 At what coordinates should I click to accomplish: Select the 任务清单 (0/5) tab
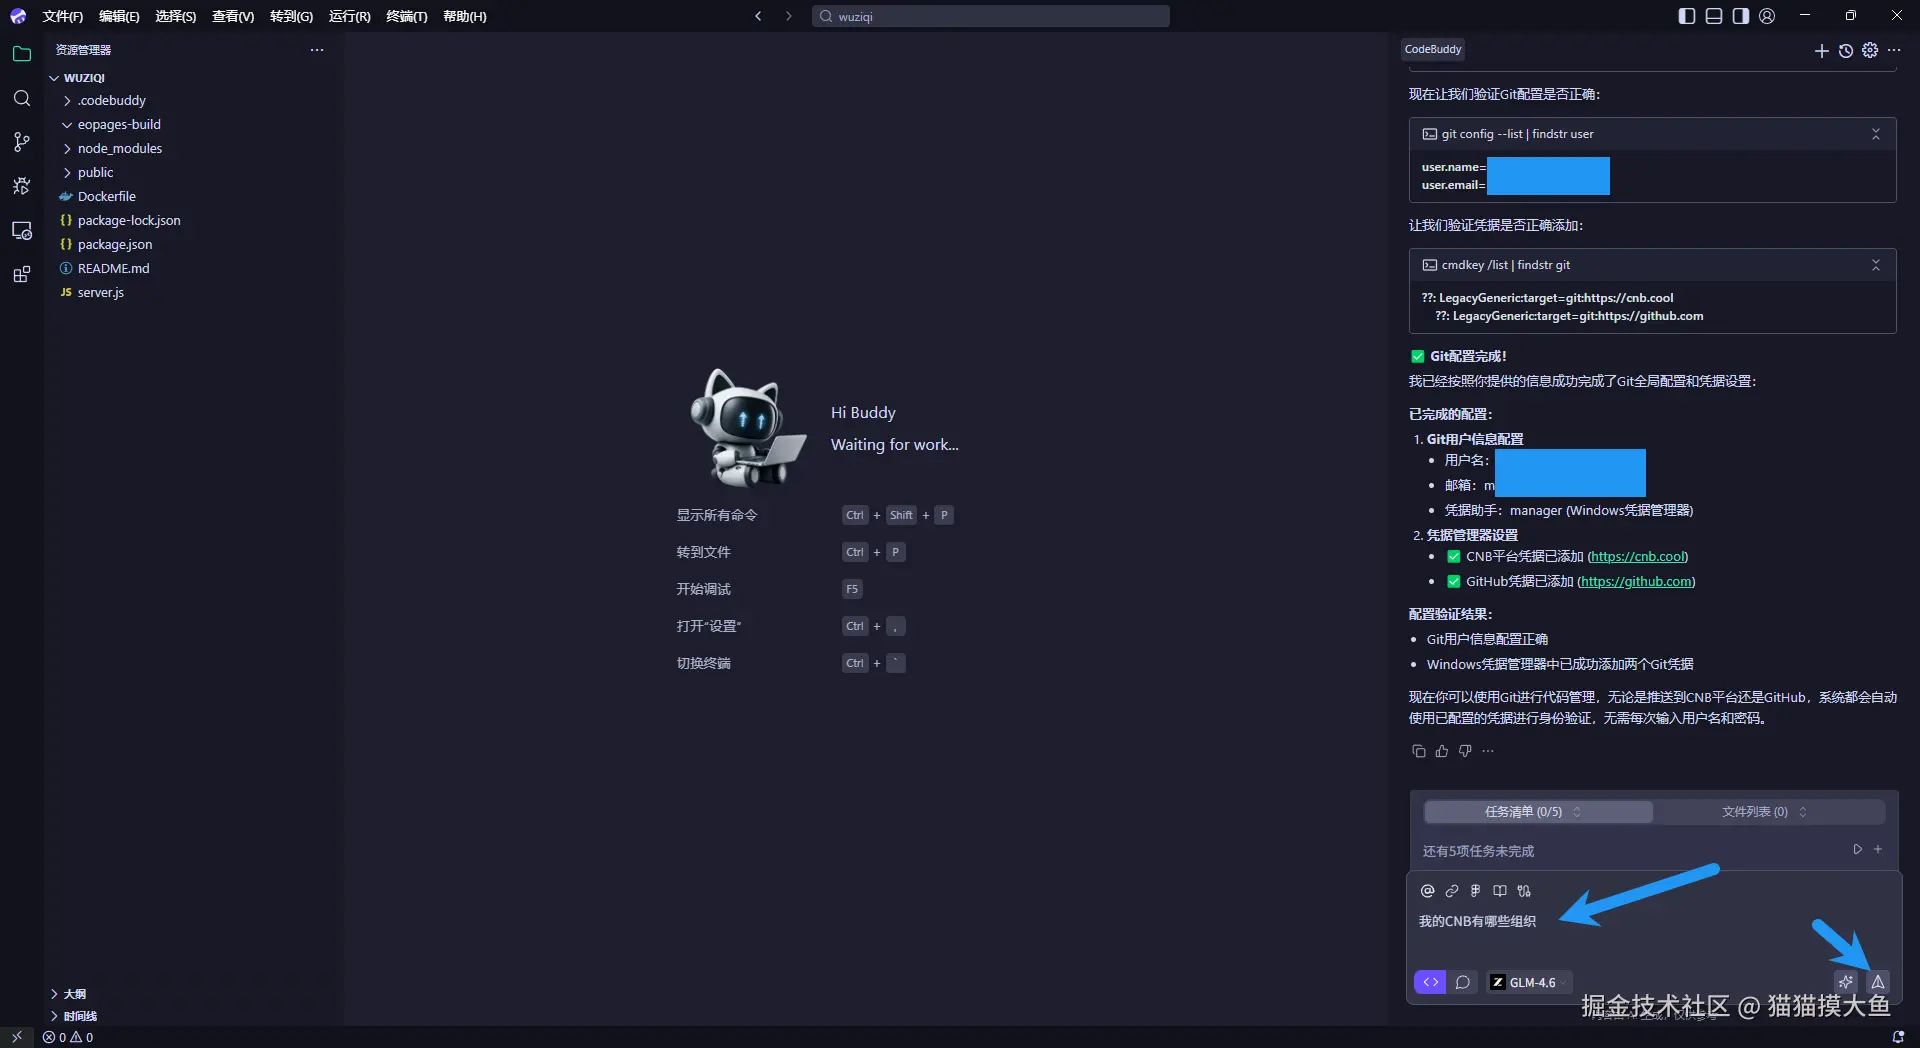(x=1538, y=812)
